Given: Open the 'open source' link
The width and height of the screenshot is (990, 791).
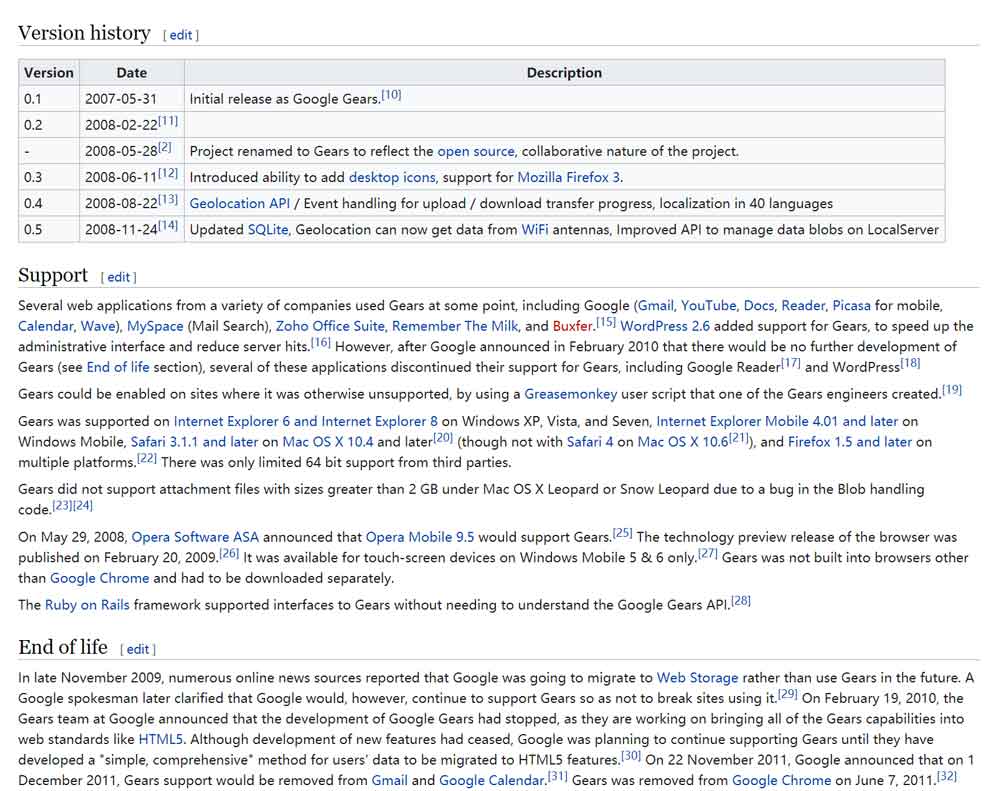Looking at the screenshot, I should (476, 152).
